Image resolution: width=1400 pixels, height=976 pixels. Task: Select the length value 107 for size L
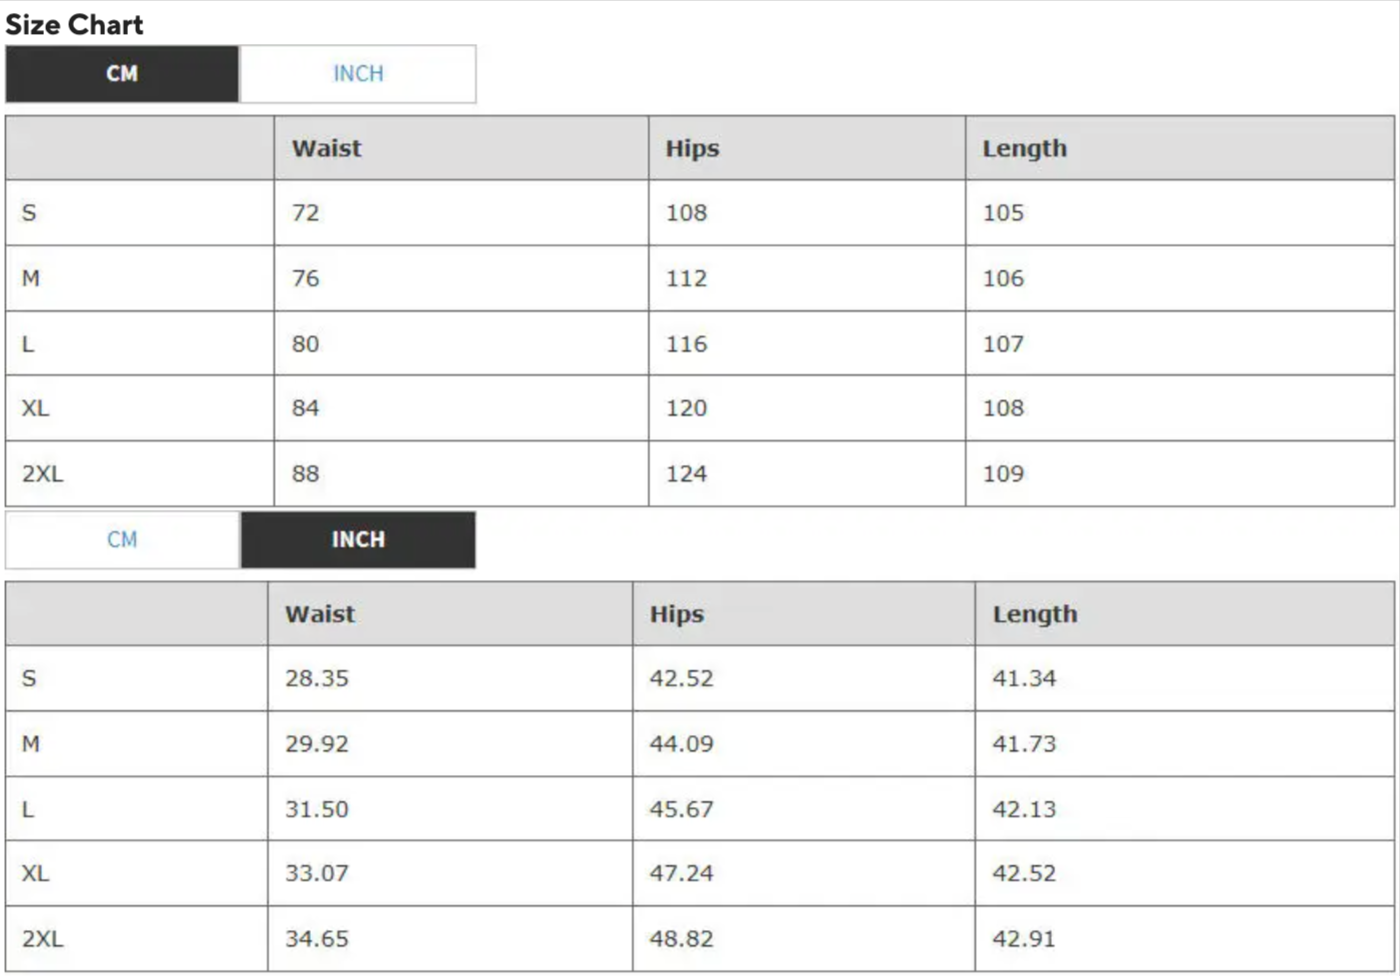[x=1003, y=344]
